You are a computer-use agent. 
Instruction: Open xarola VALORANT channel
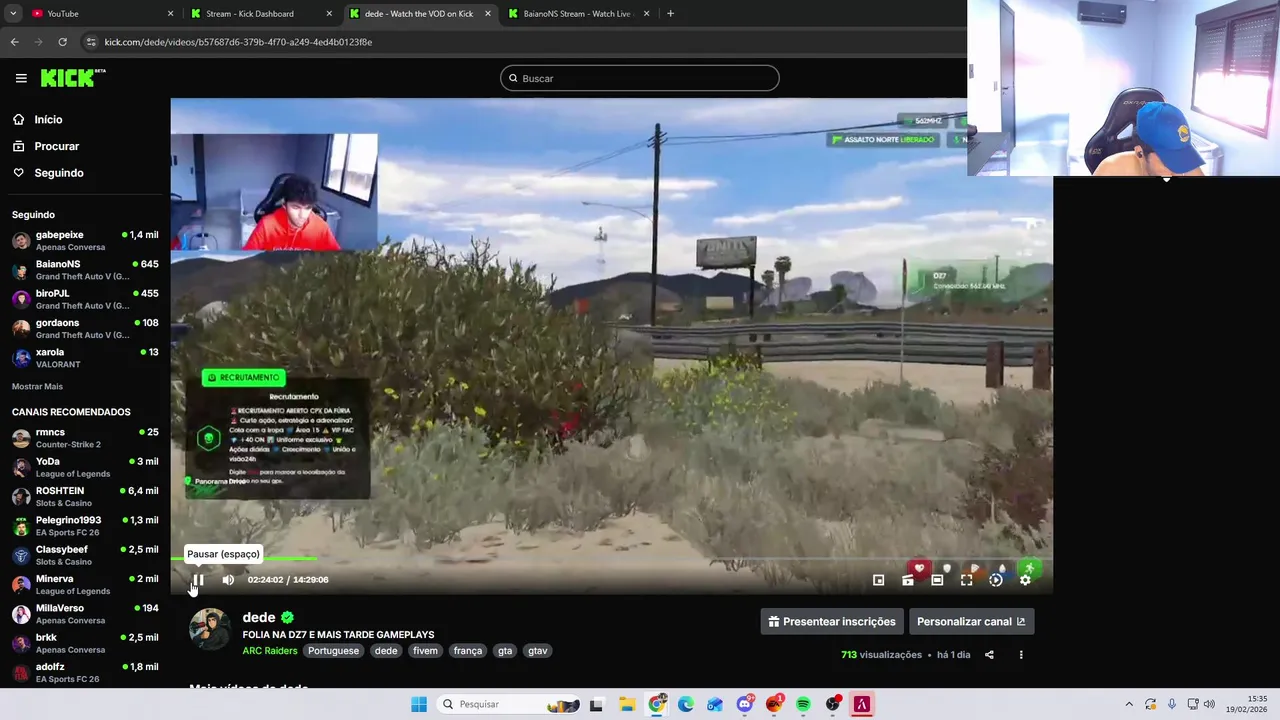[85, 358]
